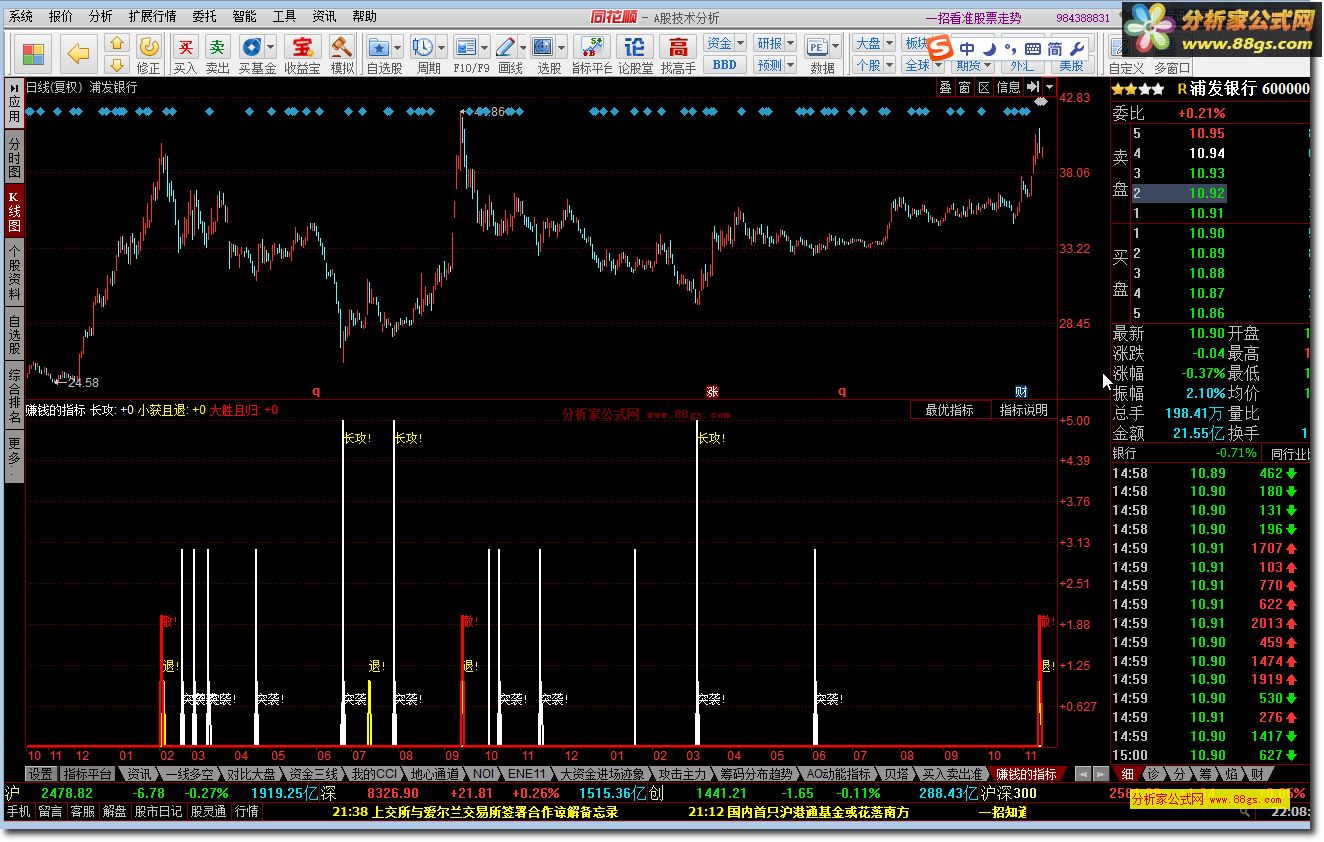This screenshot has width=1324, height=842.
Task: Open the 扩展行情 menu
Action: 152,17
